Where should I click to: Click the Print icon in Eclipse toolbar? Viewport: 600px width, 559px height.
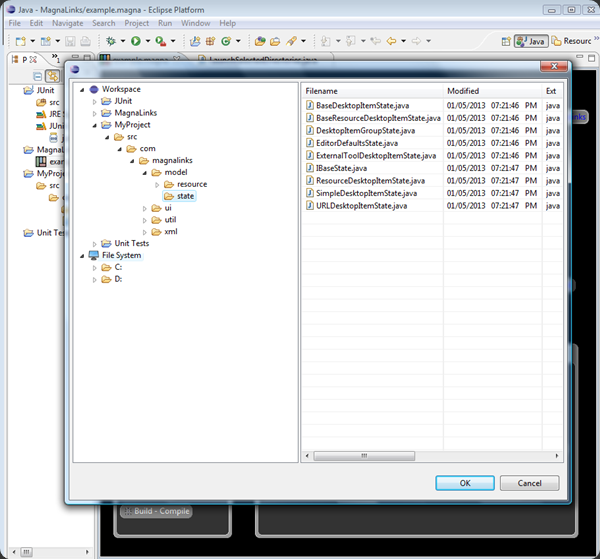[x=86, y=41]
